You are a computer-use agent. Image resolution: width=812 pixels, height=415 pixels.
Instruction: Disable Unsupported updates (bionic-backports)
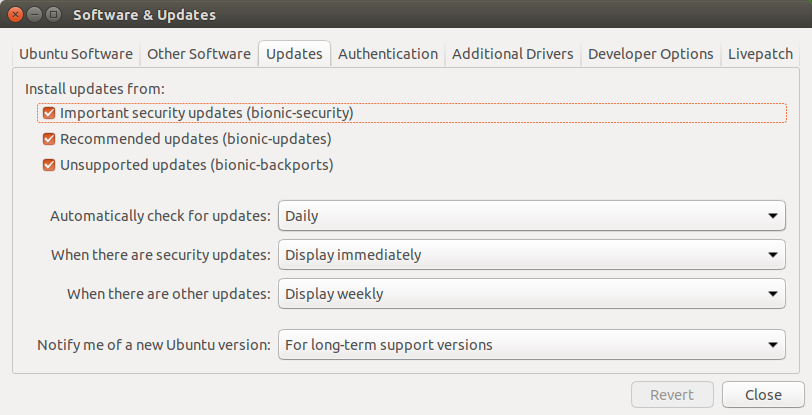(x=49, y=165)
